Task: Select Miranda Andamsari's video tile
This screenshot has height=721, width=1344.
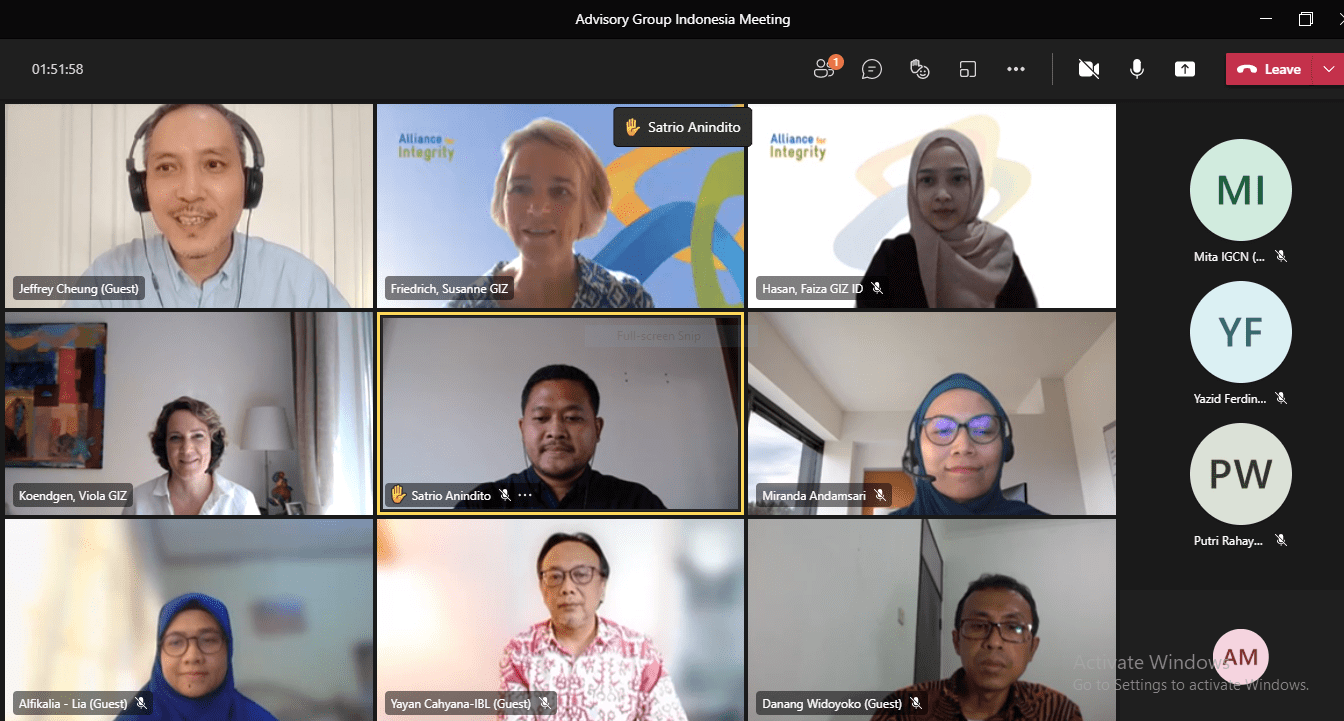Action: point(932,413)
